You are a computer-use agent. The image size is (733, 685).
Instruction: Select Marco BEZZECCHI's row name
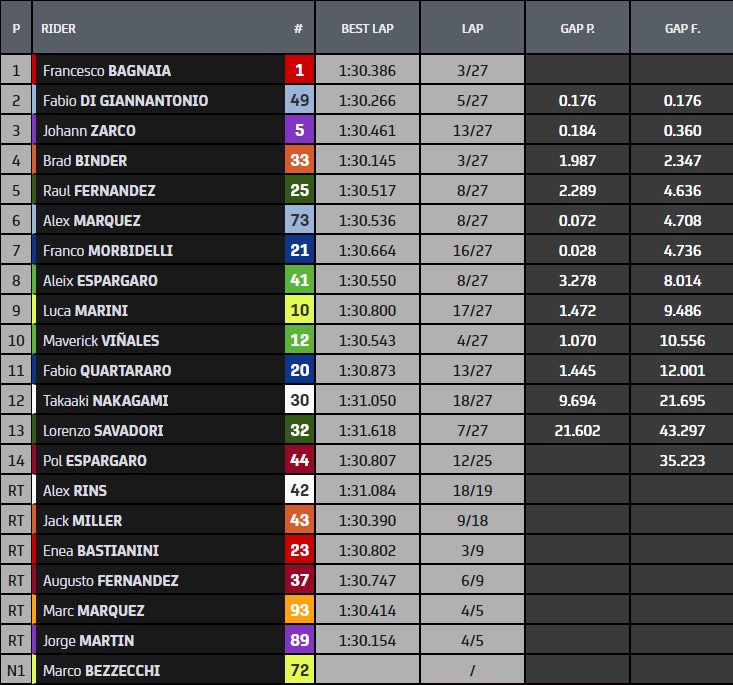(x=101, y=671)
